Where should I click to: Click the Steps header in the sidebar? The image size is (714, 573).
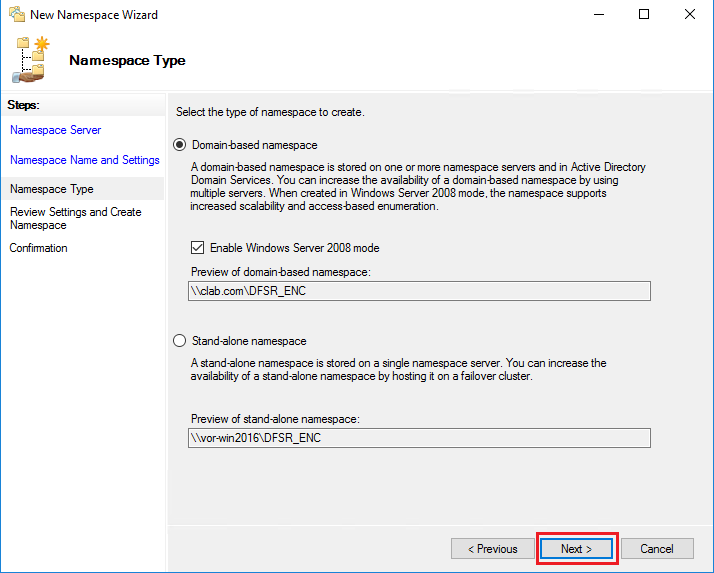23,105
